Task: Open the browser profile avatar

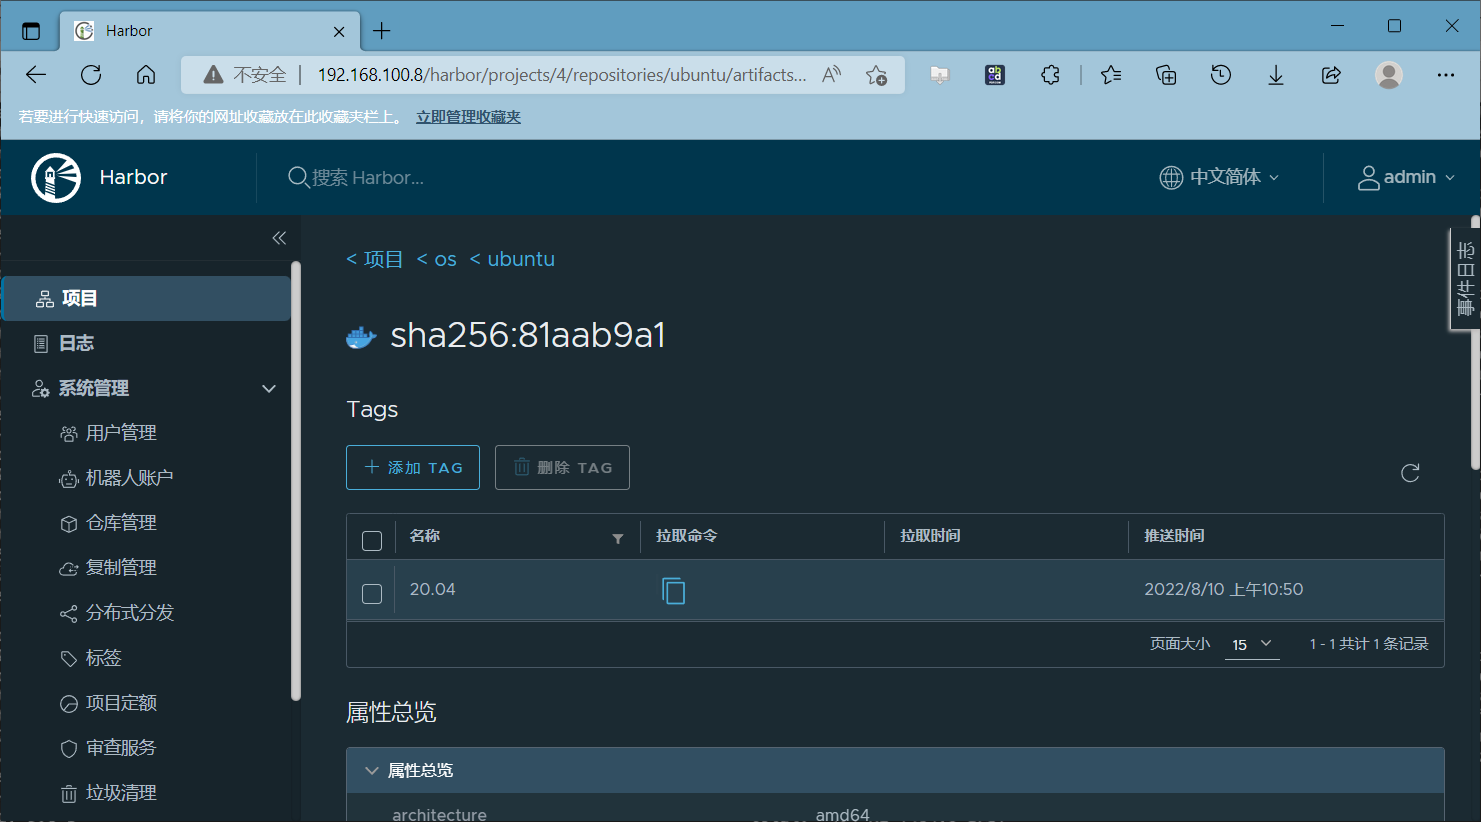Action: 1389,75
